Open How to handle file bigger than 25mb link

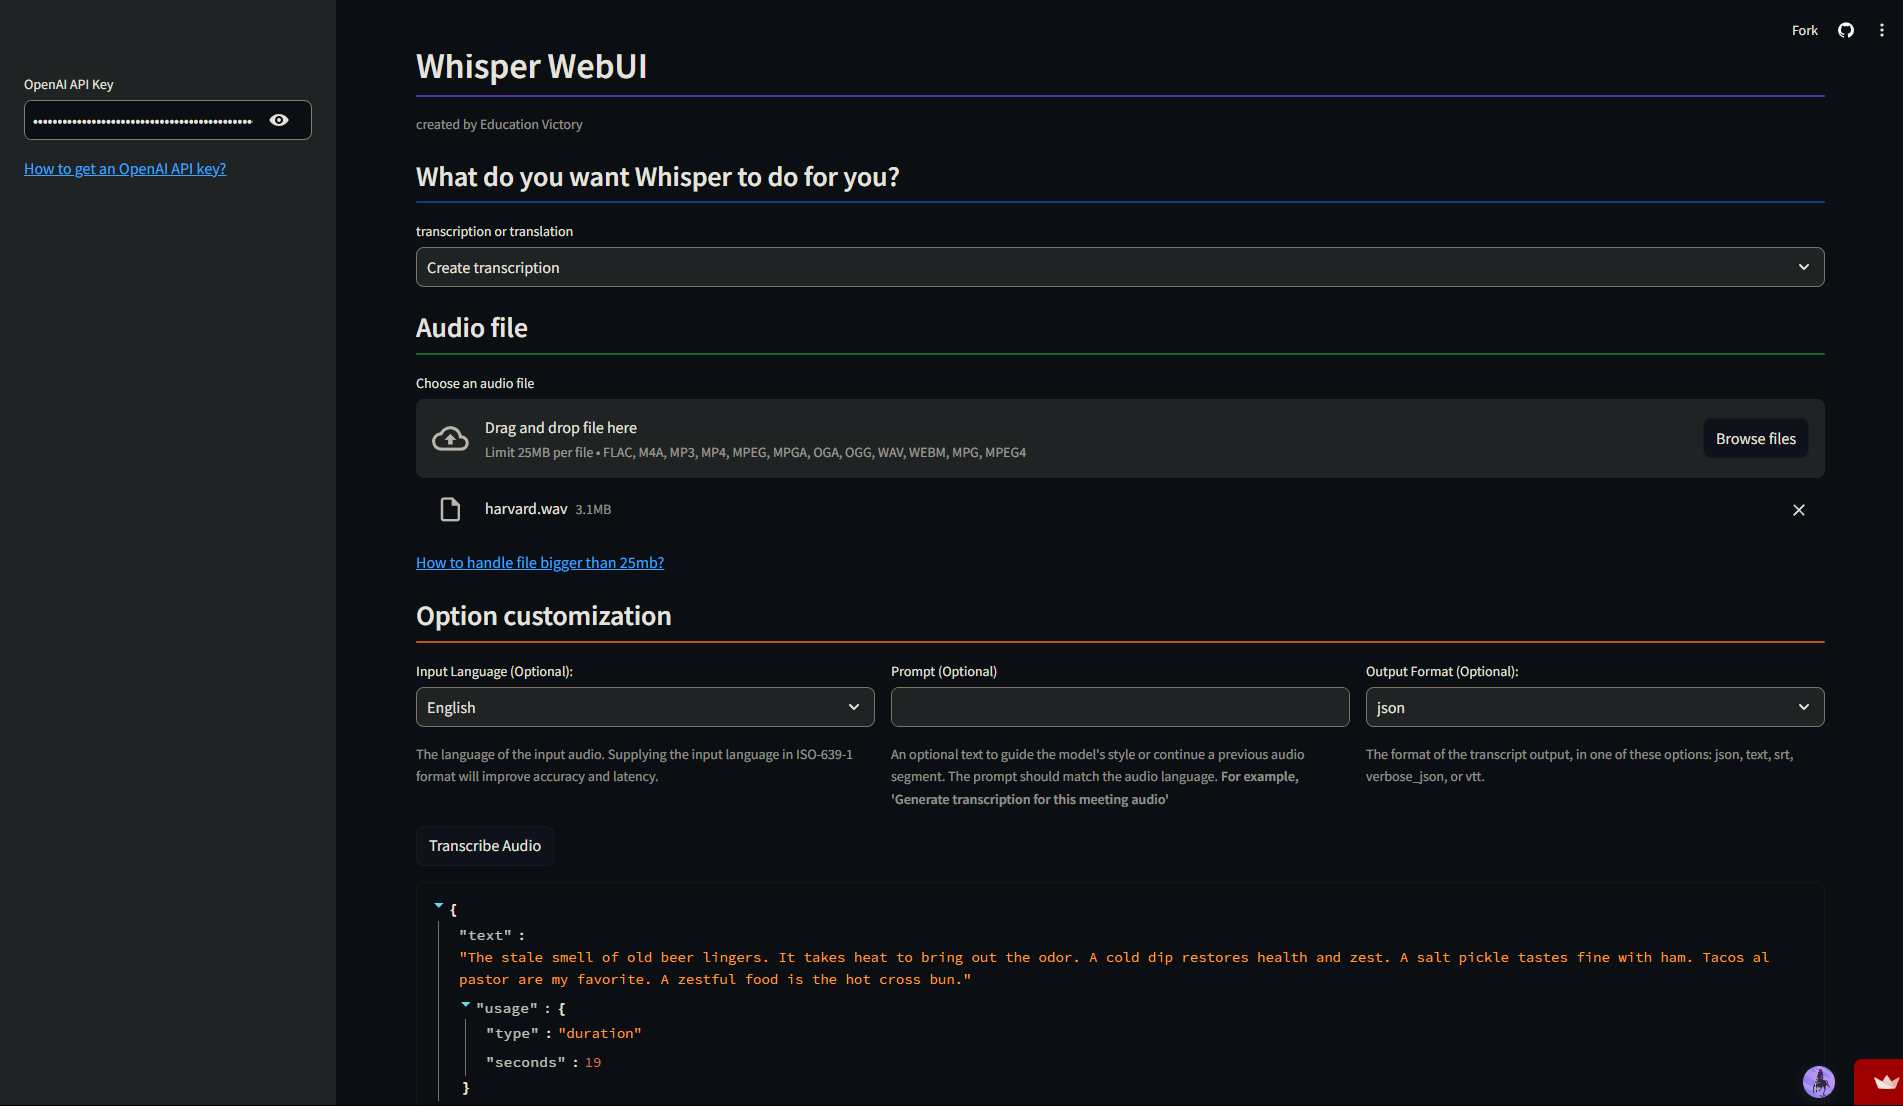[540, 562]
